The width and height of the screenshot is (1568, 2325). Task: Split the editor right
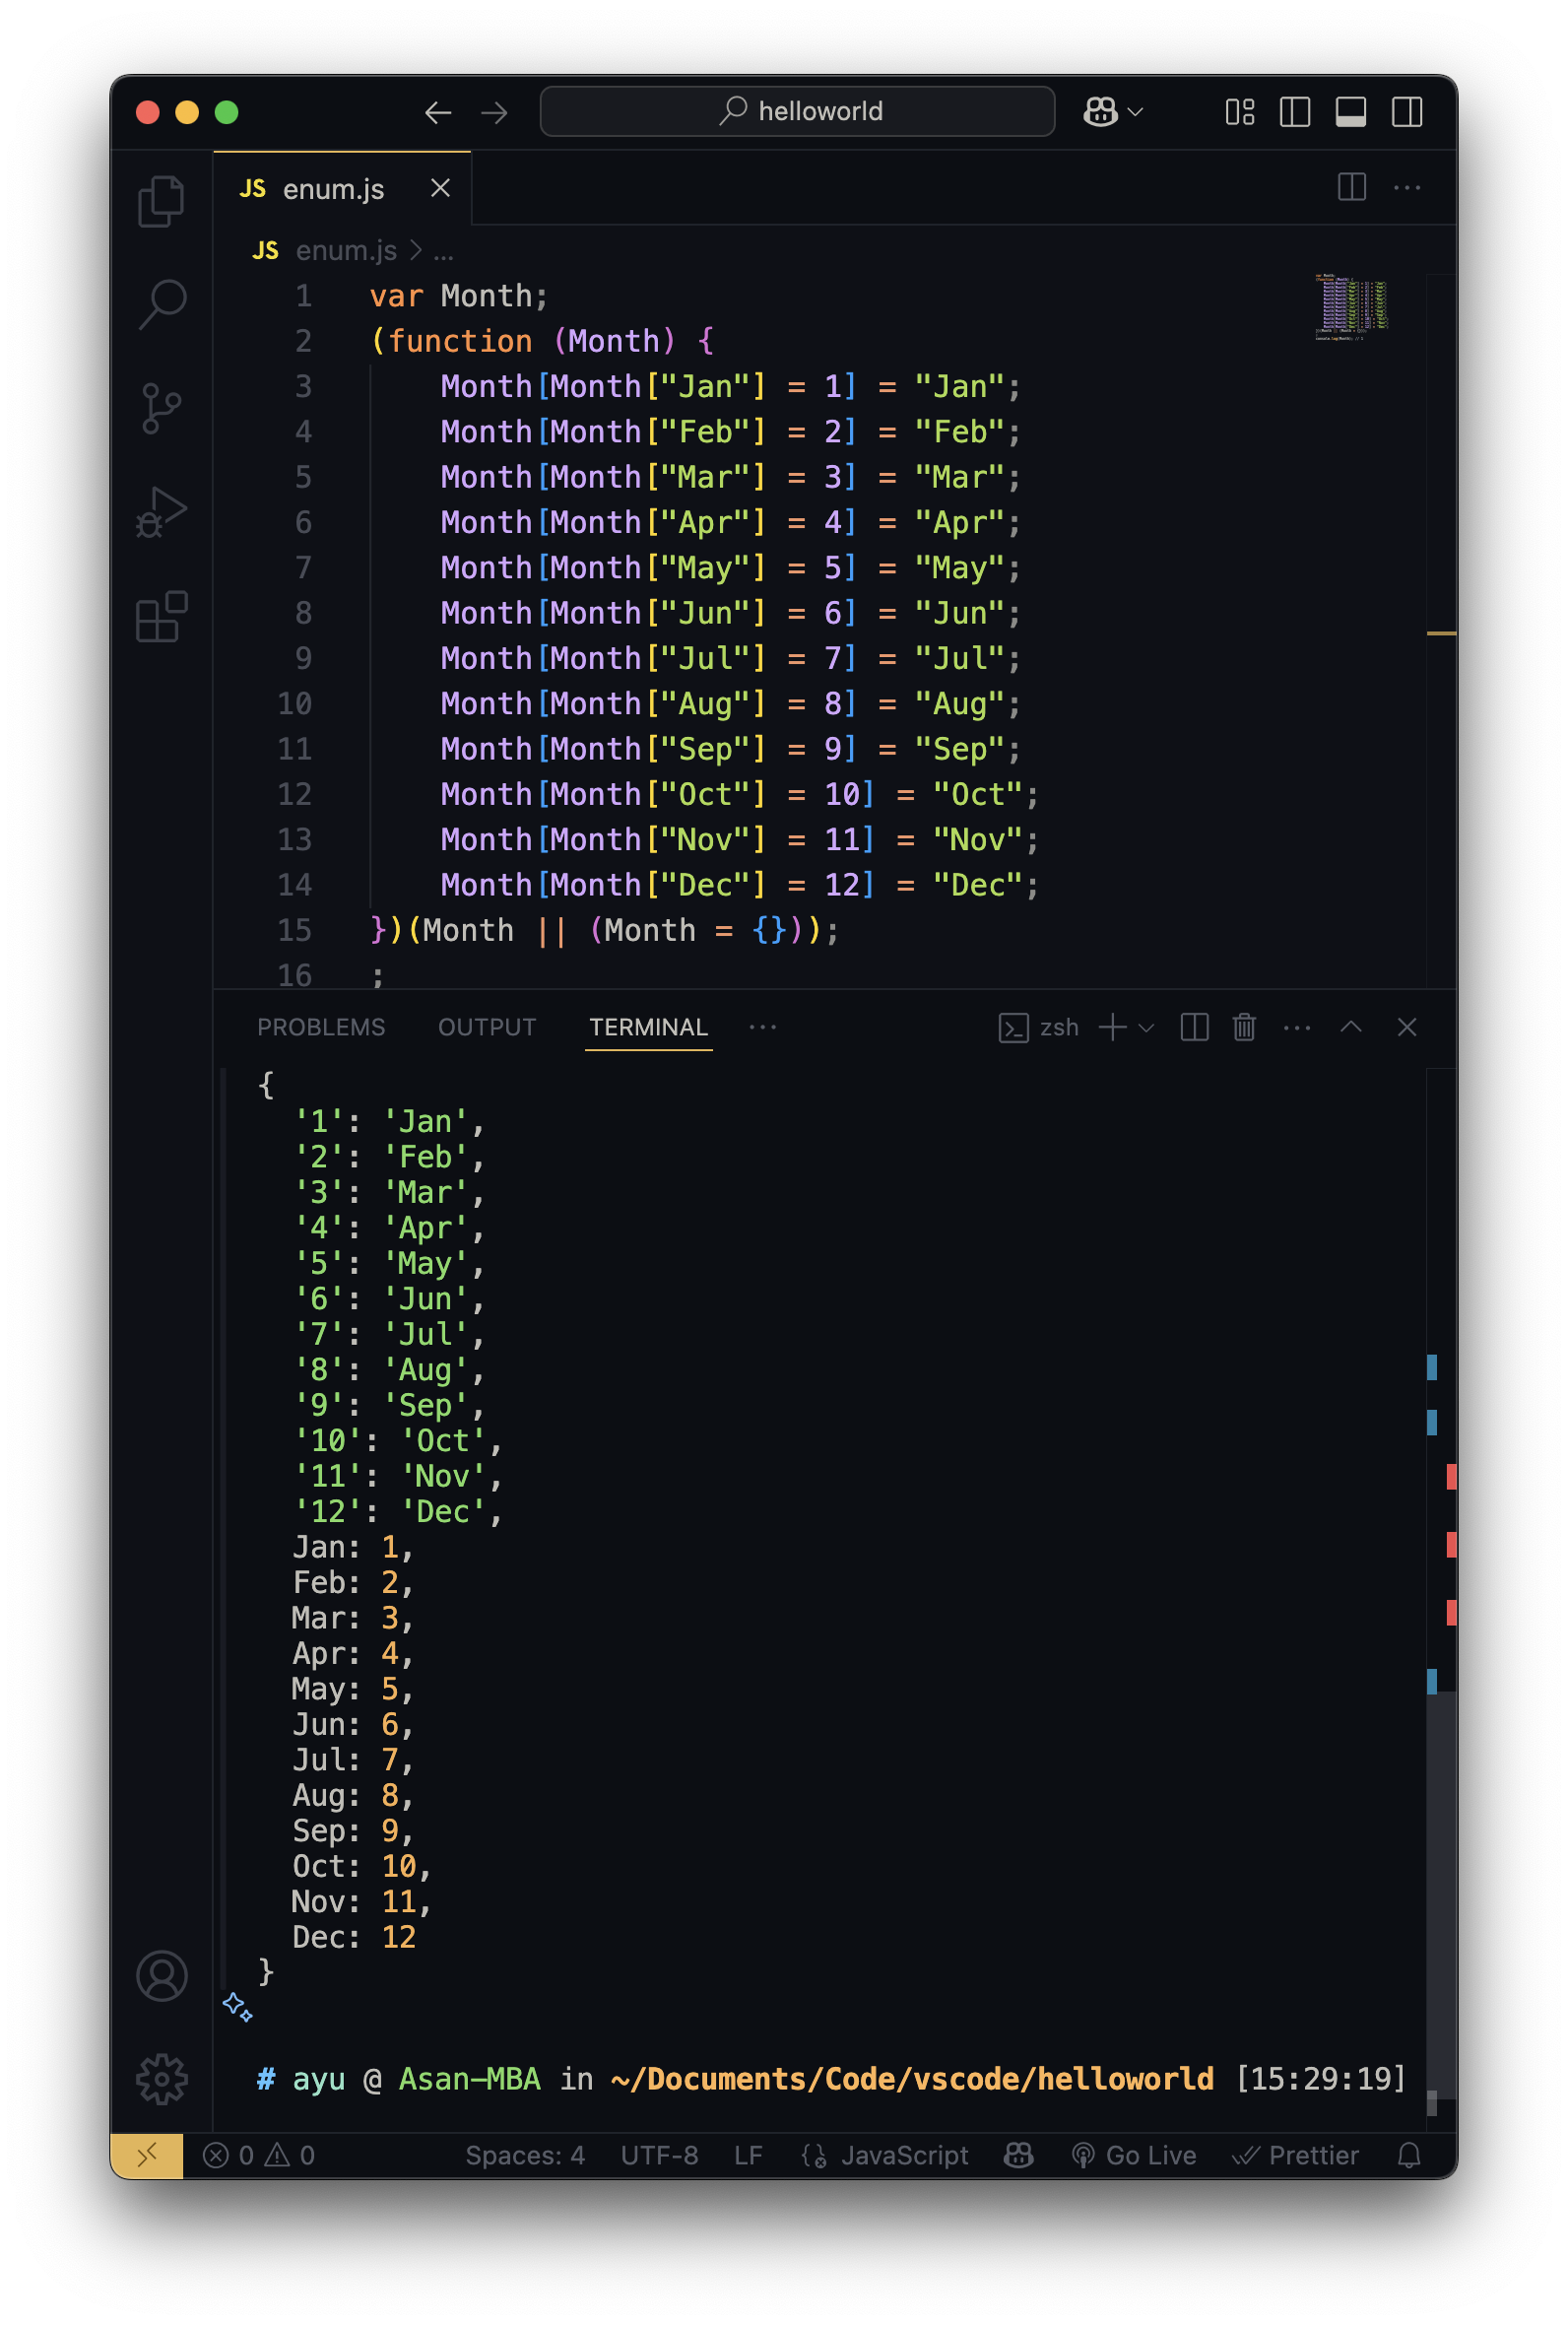1352,187
